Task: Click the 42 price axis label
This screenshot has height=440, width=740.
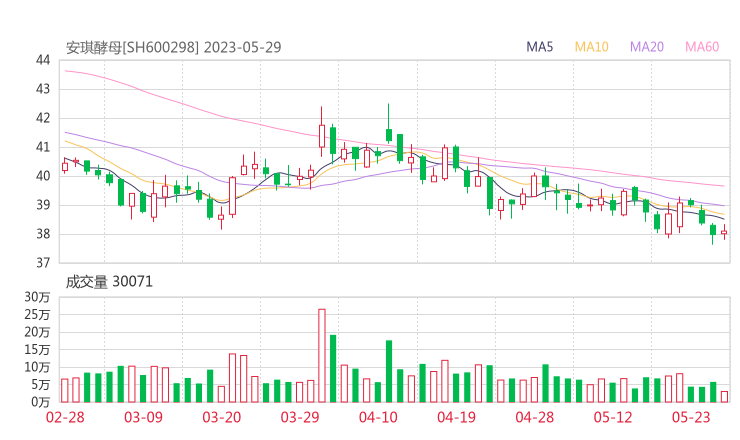Action: coord(43,118)
